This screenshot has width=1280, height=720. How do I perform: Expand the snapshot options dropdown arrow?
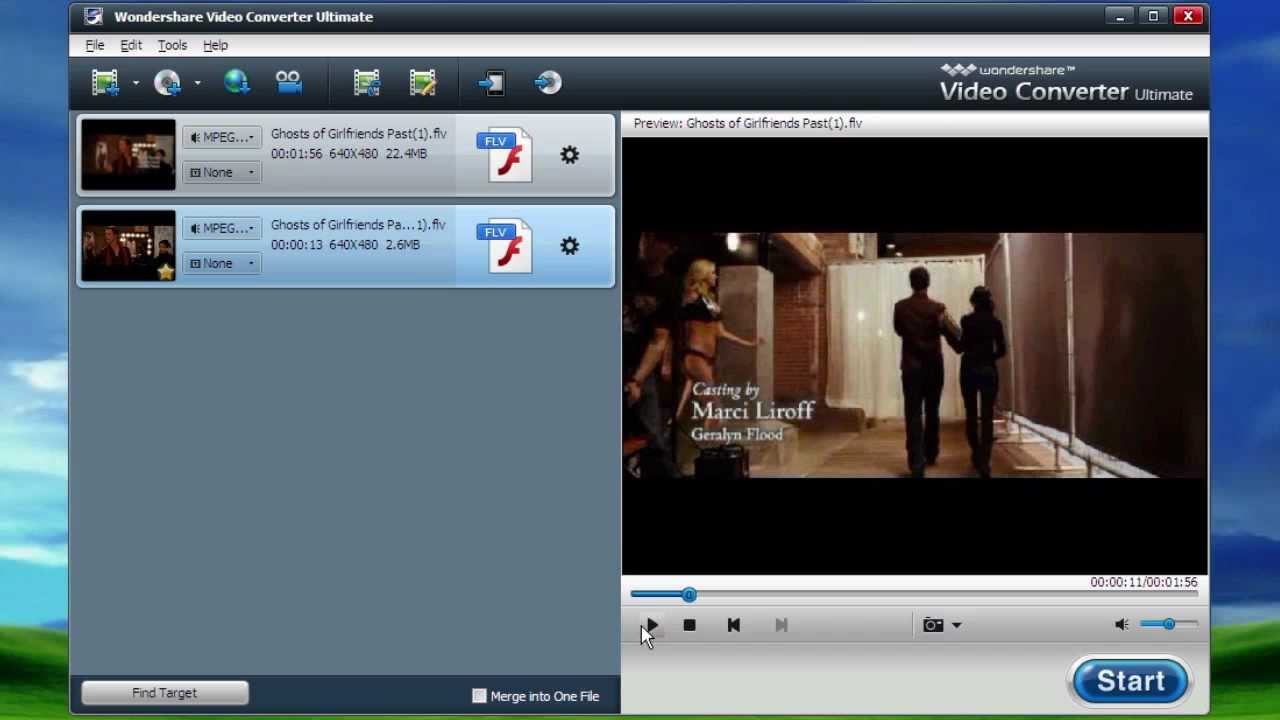(x=956, y=625)
